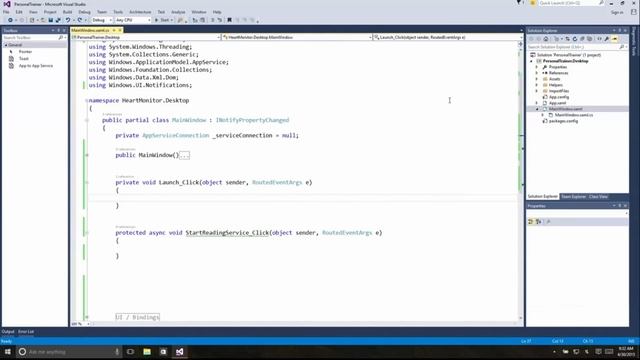Click the Save icon in toolbar
640x360 pixels.
click(x=51, y=20)
